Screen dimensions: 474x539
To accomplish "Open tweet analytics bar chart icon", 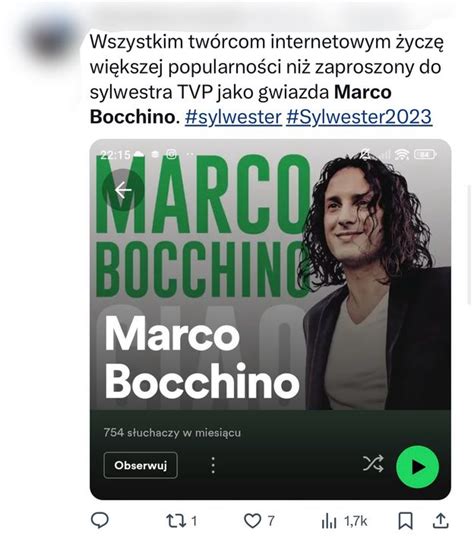I will coord(329,521).
